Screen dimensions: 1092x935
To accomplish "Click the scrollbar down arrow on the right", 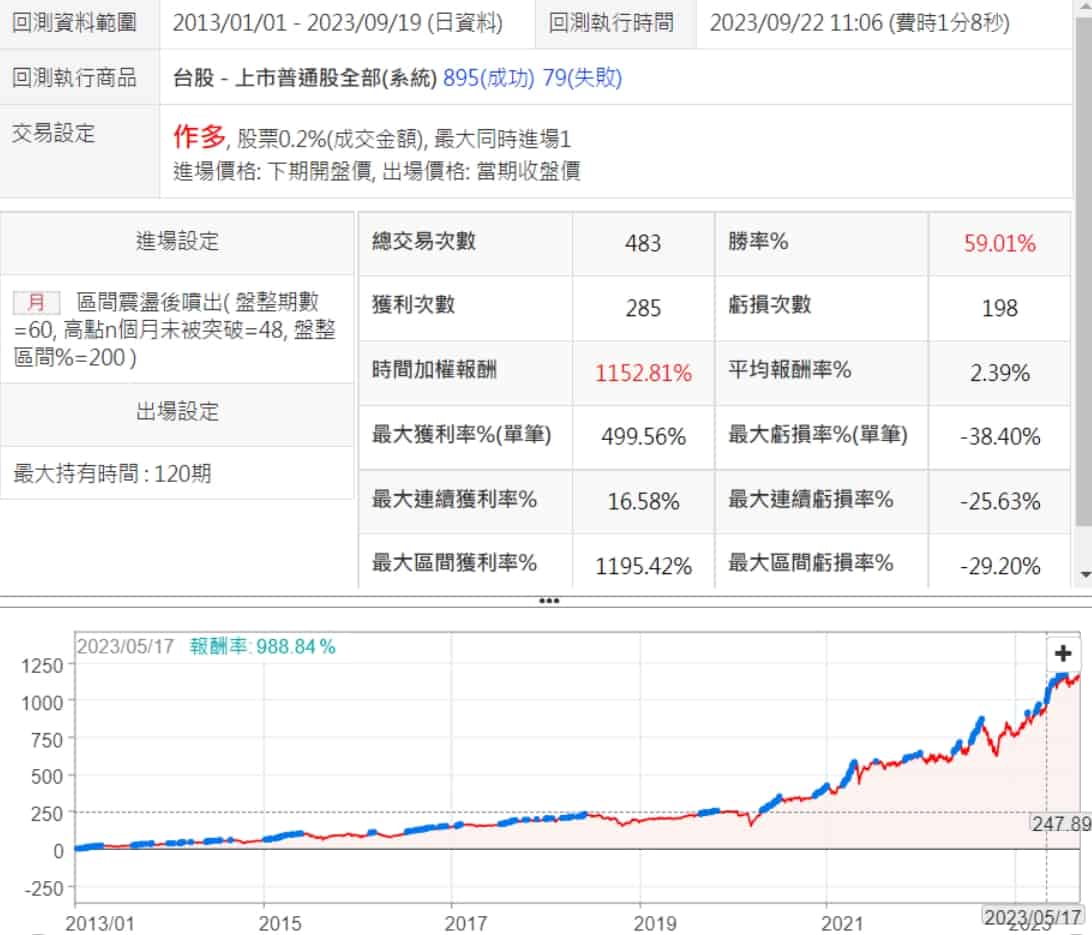I will pyautogui.click(x=1085, y=575).
